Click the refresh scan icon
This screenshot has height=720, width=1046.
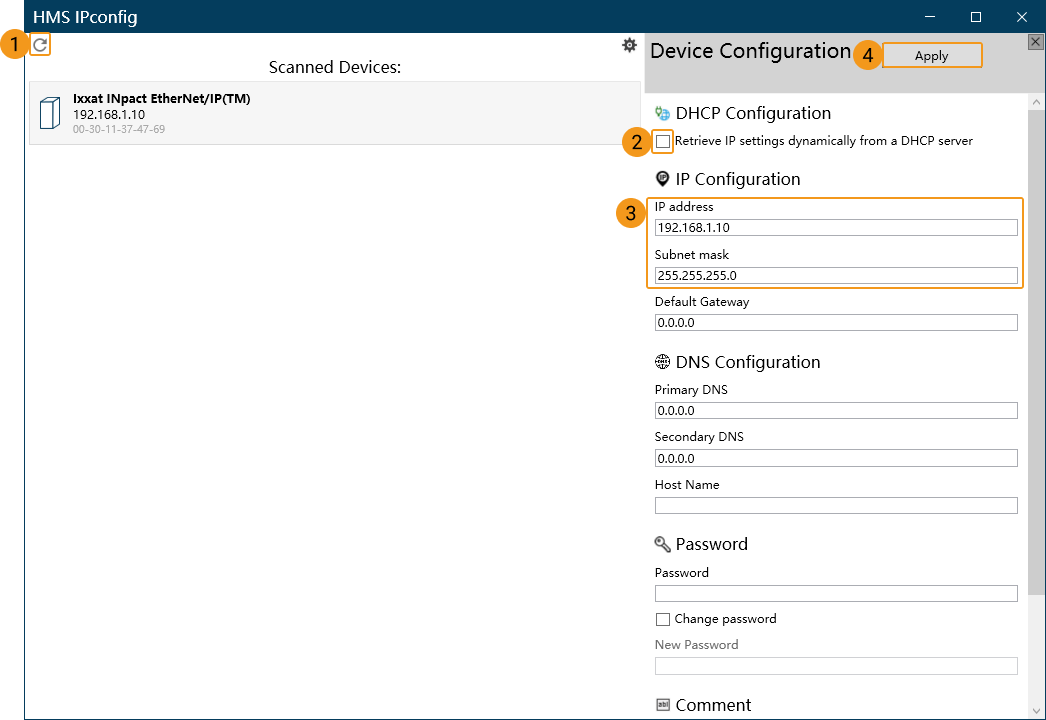40,44
